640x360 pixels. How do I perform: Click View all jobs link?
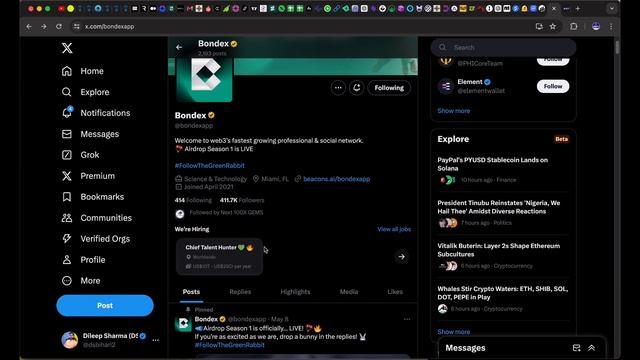pyautogui.click(x=394, y=229)
